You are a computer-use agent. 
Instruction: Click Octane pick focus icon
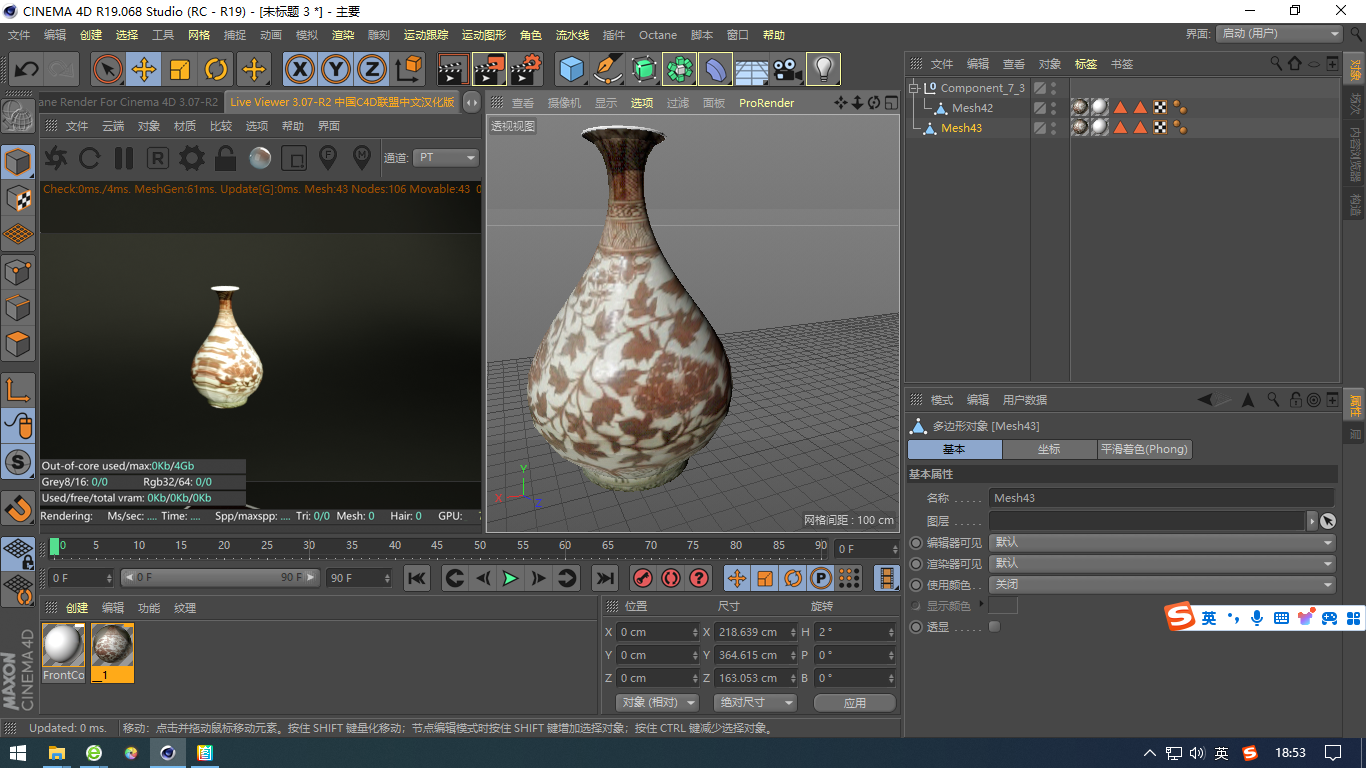(327, 158)
